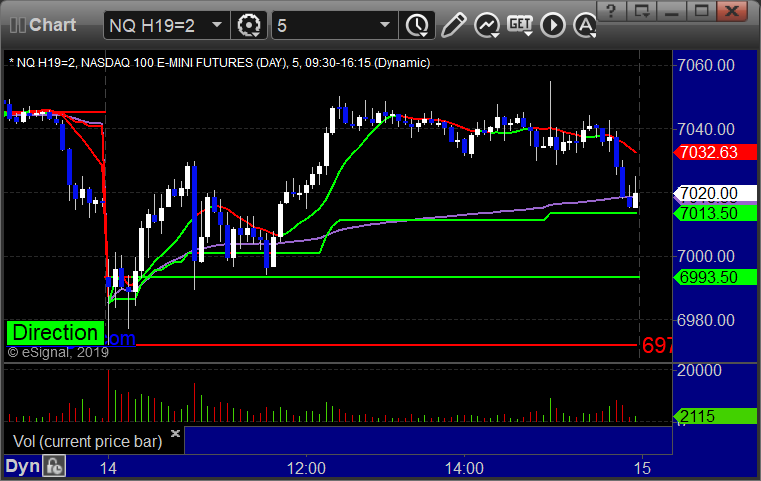Image resolution: width=761 pixels, height=481 pixels.
Task: Open the chart type line-graph menu
Action: tap(487, 25)
